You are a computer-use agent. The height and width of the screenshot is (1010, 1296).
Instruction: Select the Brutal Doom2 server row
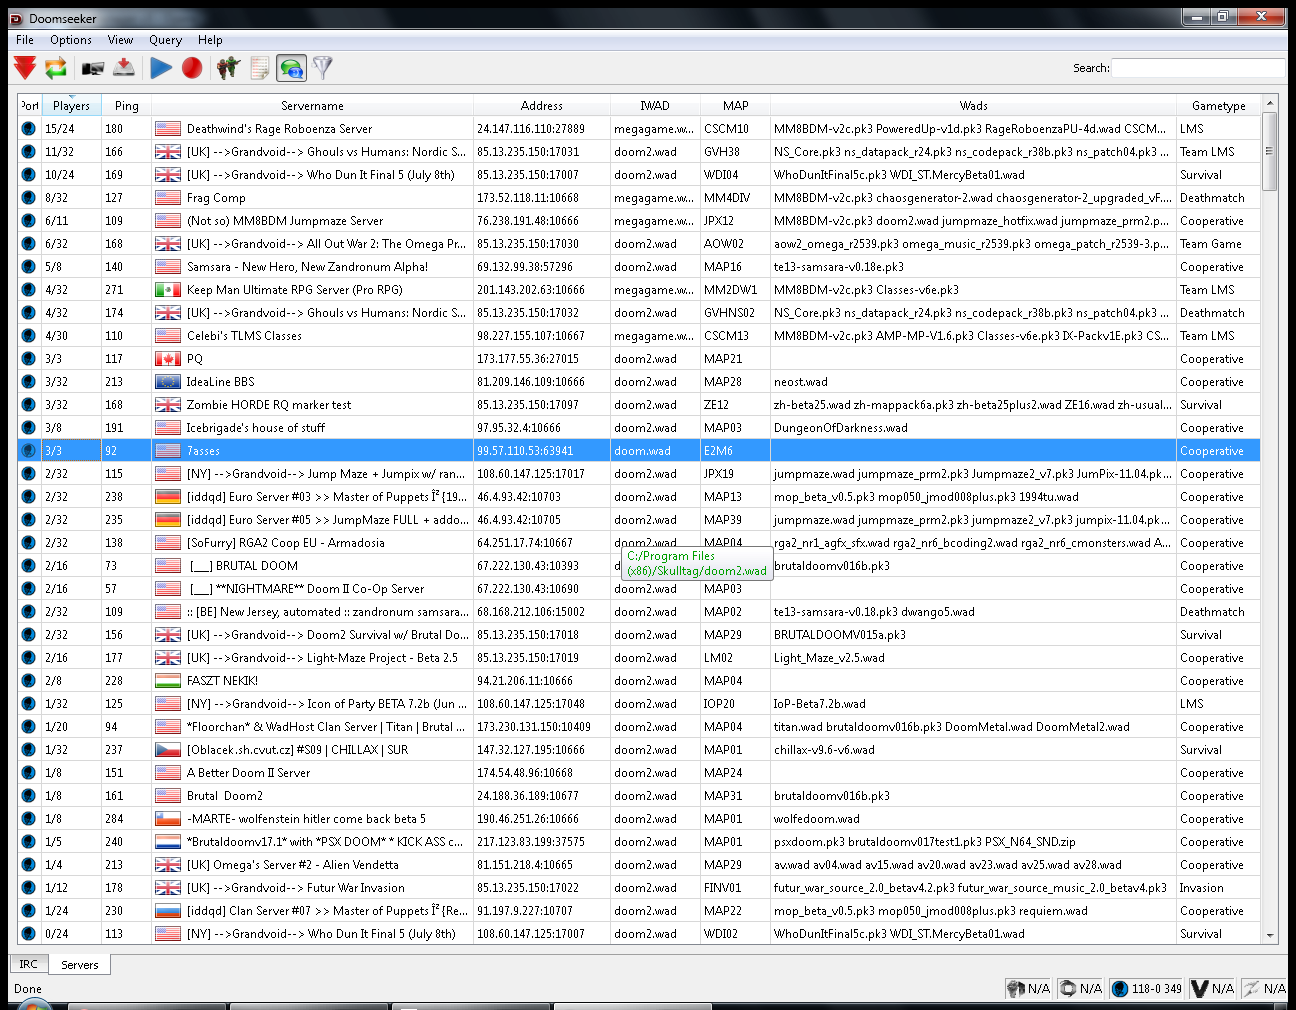pyautogui.click(x=639, y=796)
